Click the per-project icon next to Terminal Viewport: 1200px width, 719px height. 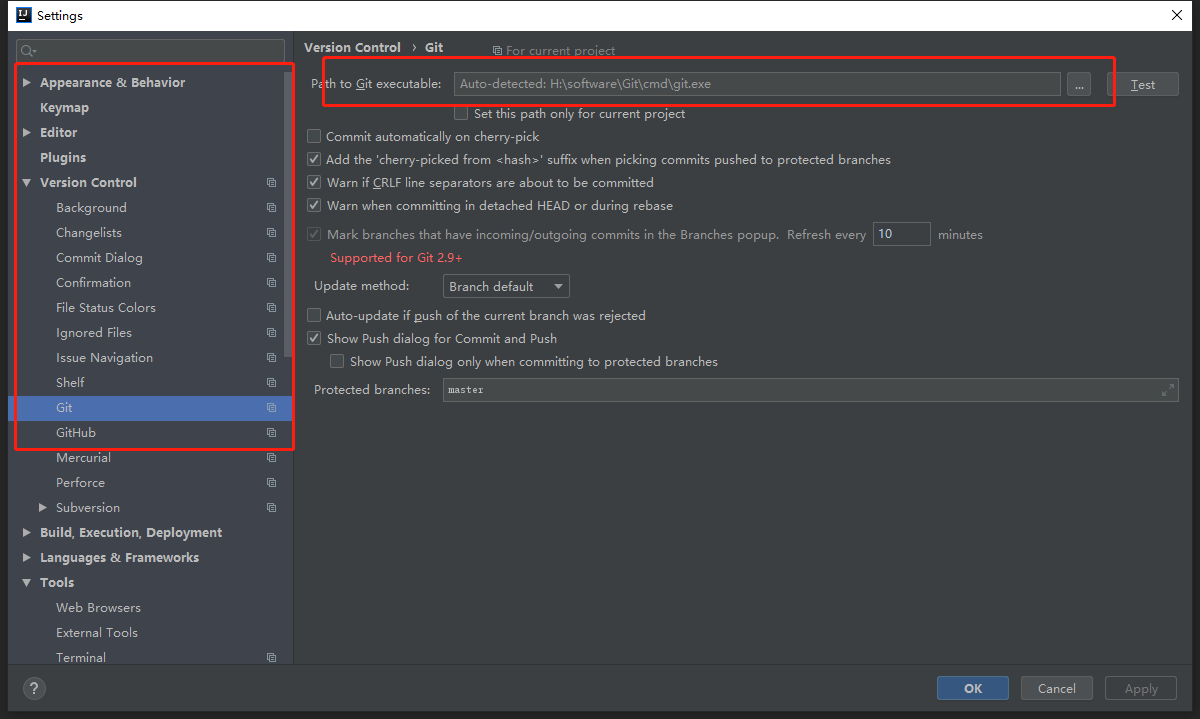(271, 657)
